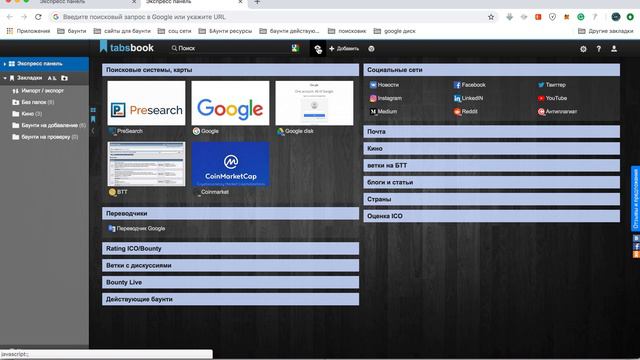Open the YouTube link
This screenshot has height=360, width=640.
click(552, 98)
